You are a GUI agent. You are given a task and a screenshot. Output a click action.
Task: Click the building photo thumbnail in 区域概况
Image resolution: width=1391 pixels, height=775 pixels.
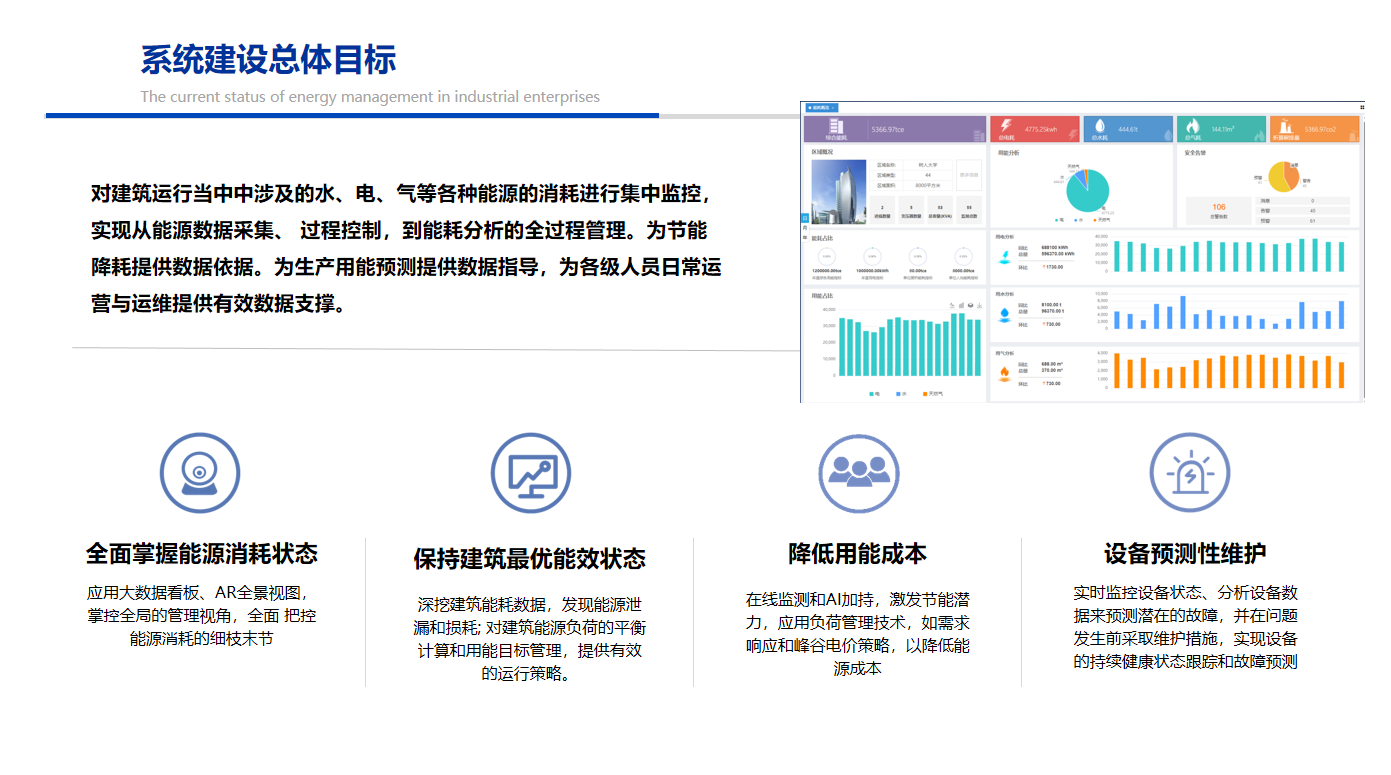click(x=838, y=190)
